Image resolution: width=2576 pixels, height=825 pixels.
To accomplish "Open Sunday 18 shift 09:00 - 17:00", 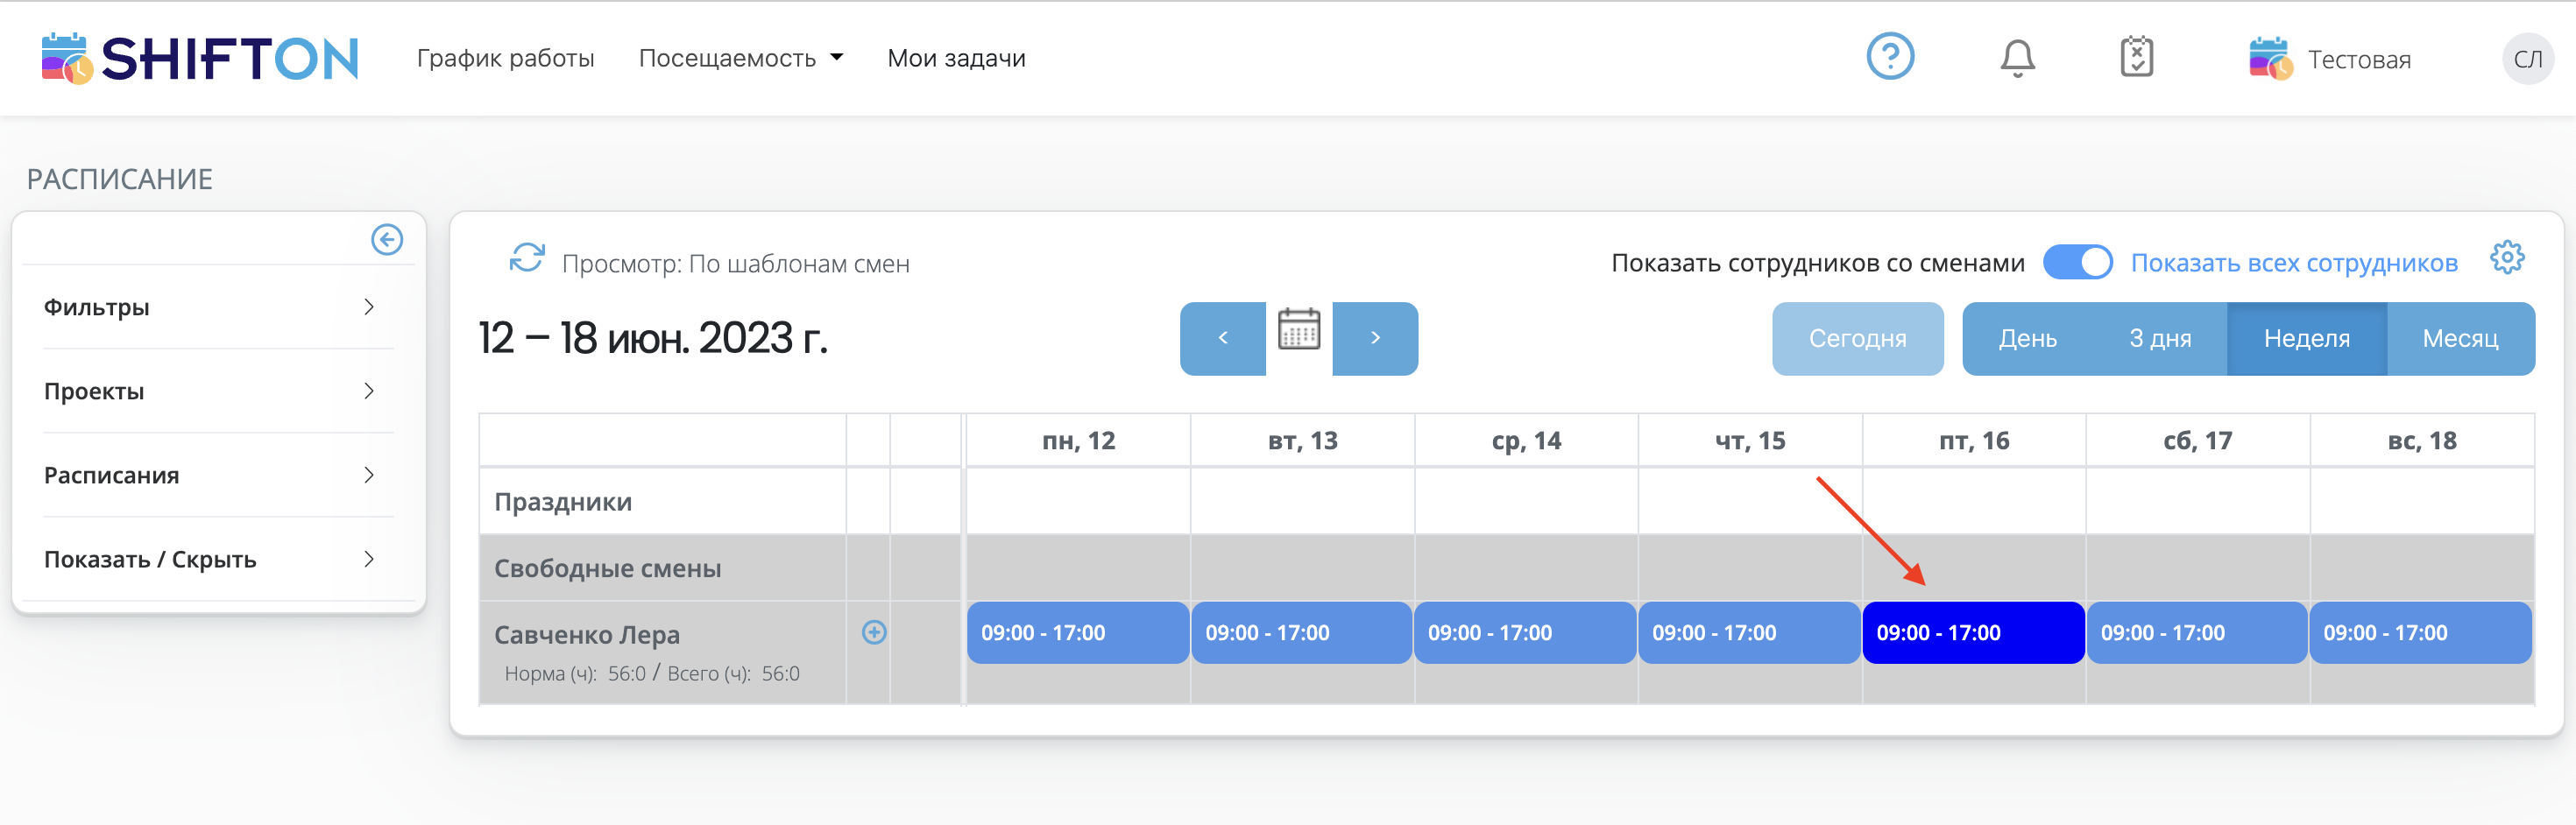I will 2420,632.
